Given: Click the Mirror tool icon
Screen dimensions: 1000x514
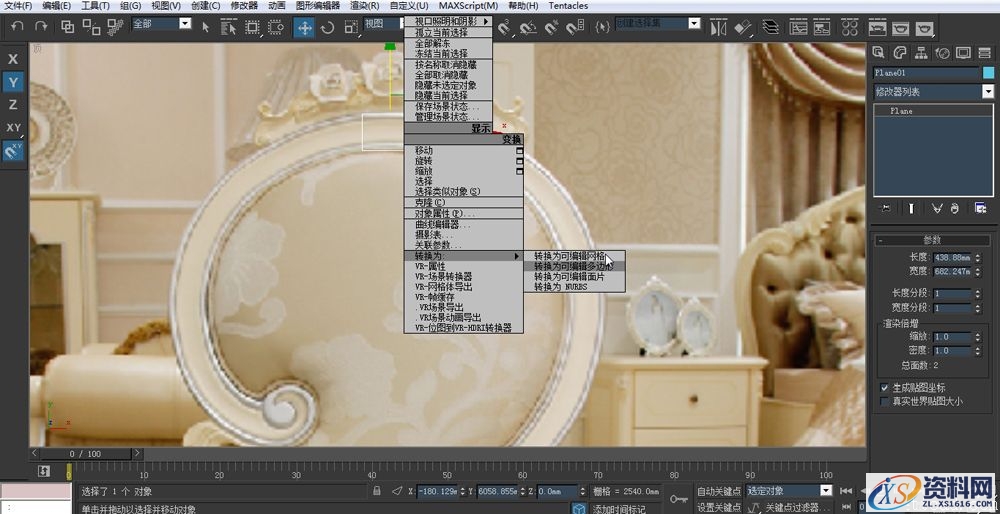Looking at the screenshot, I should click(719, 27).
